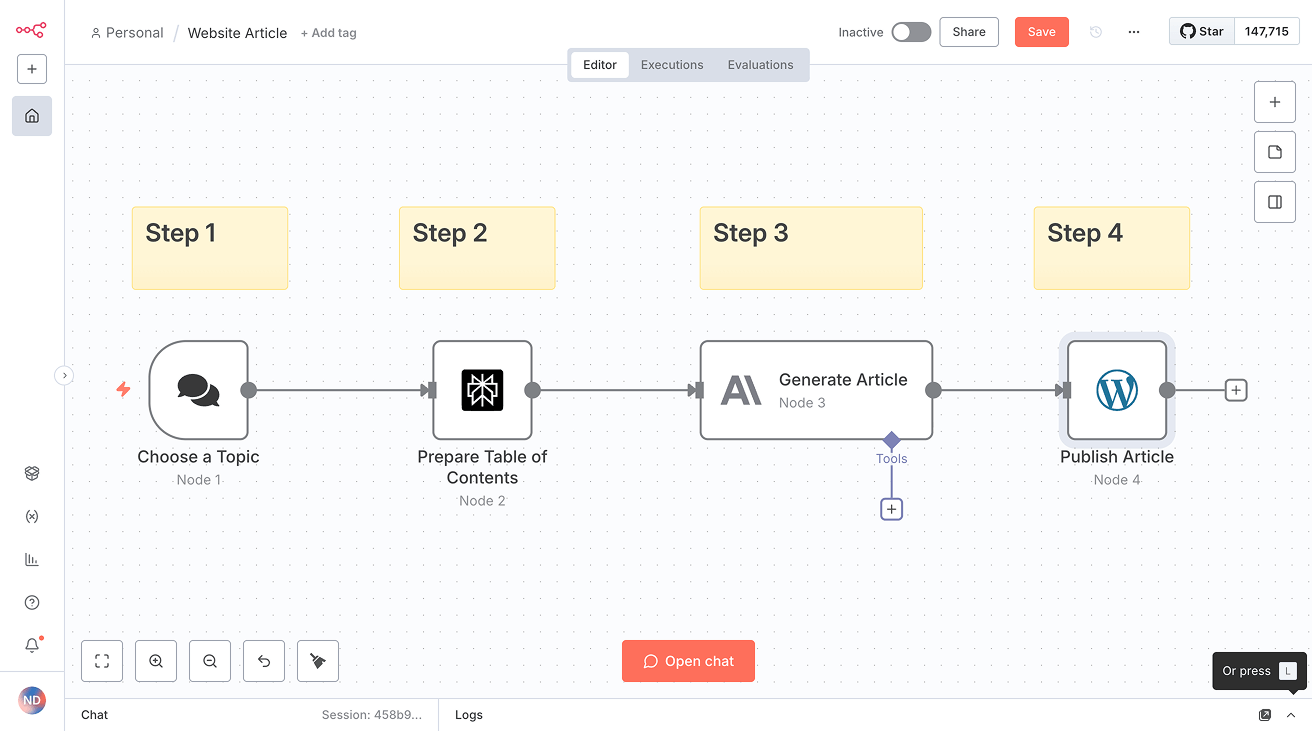Add a tool below Generate Article with the plus
This screenshot has height=731, width=1312.
[891, 509]
